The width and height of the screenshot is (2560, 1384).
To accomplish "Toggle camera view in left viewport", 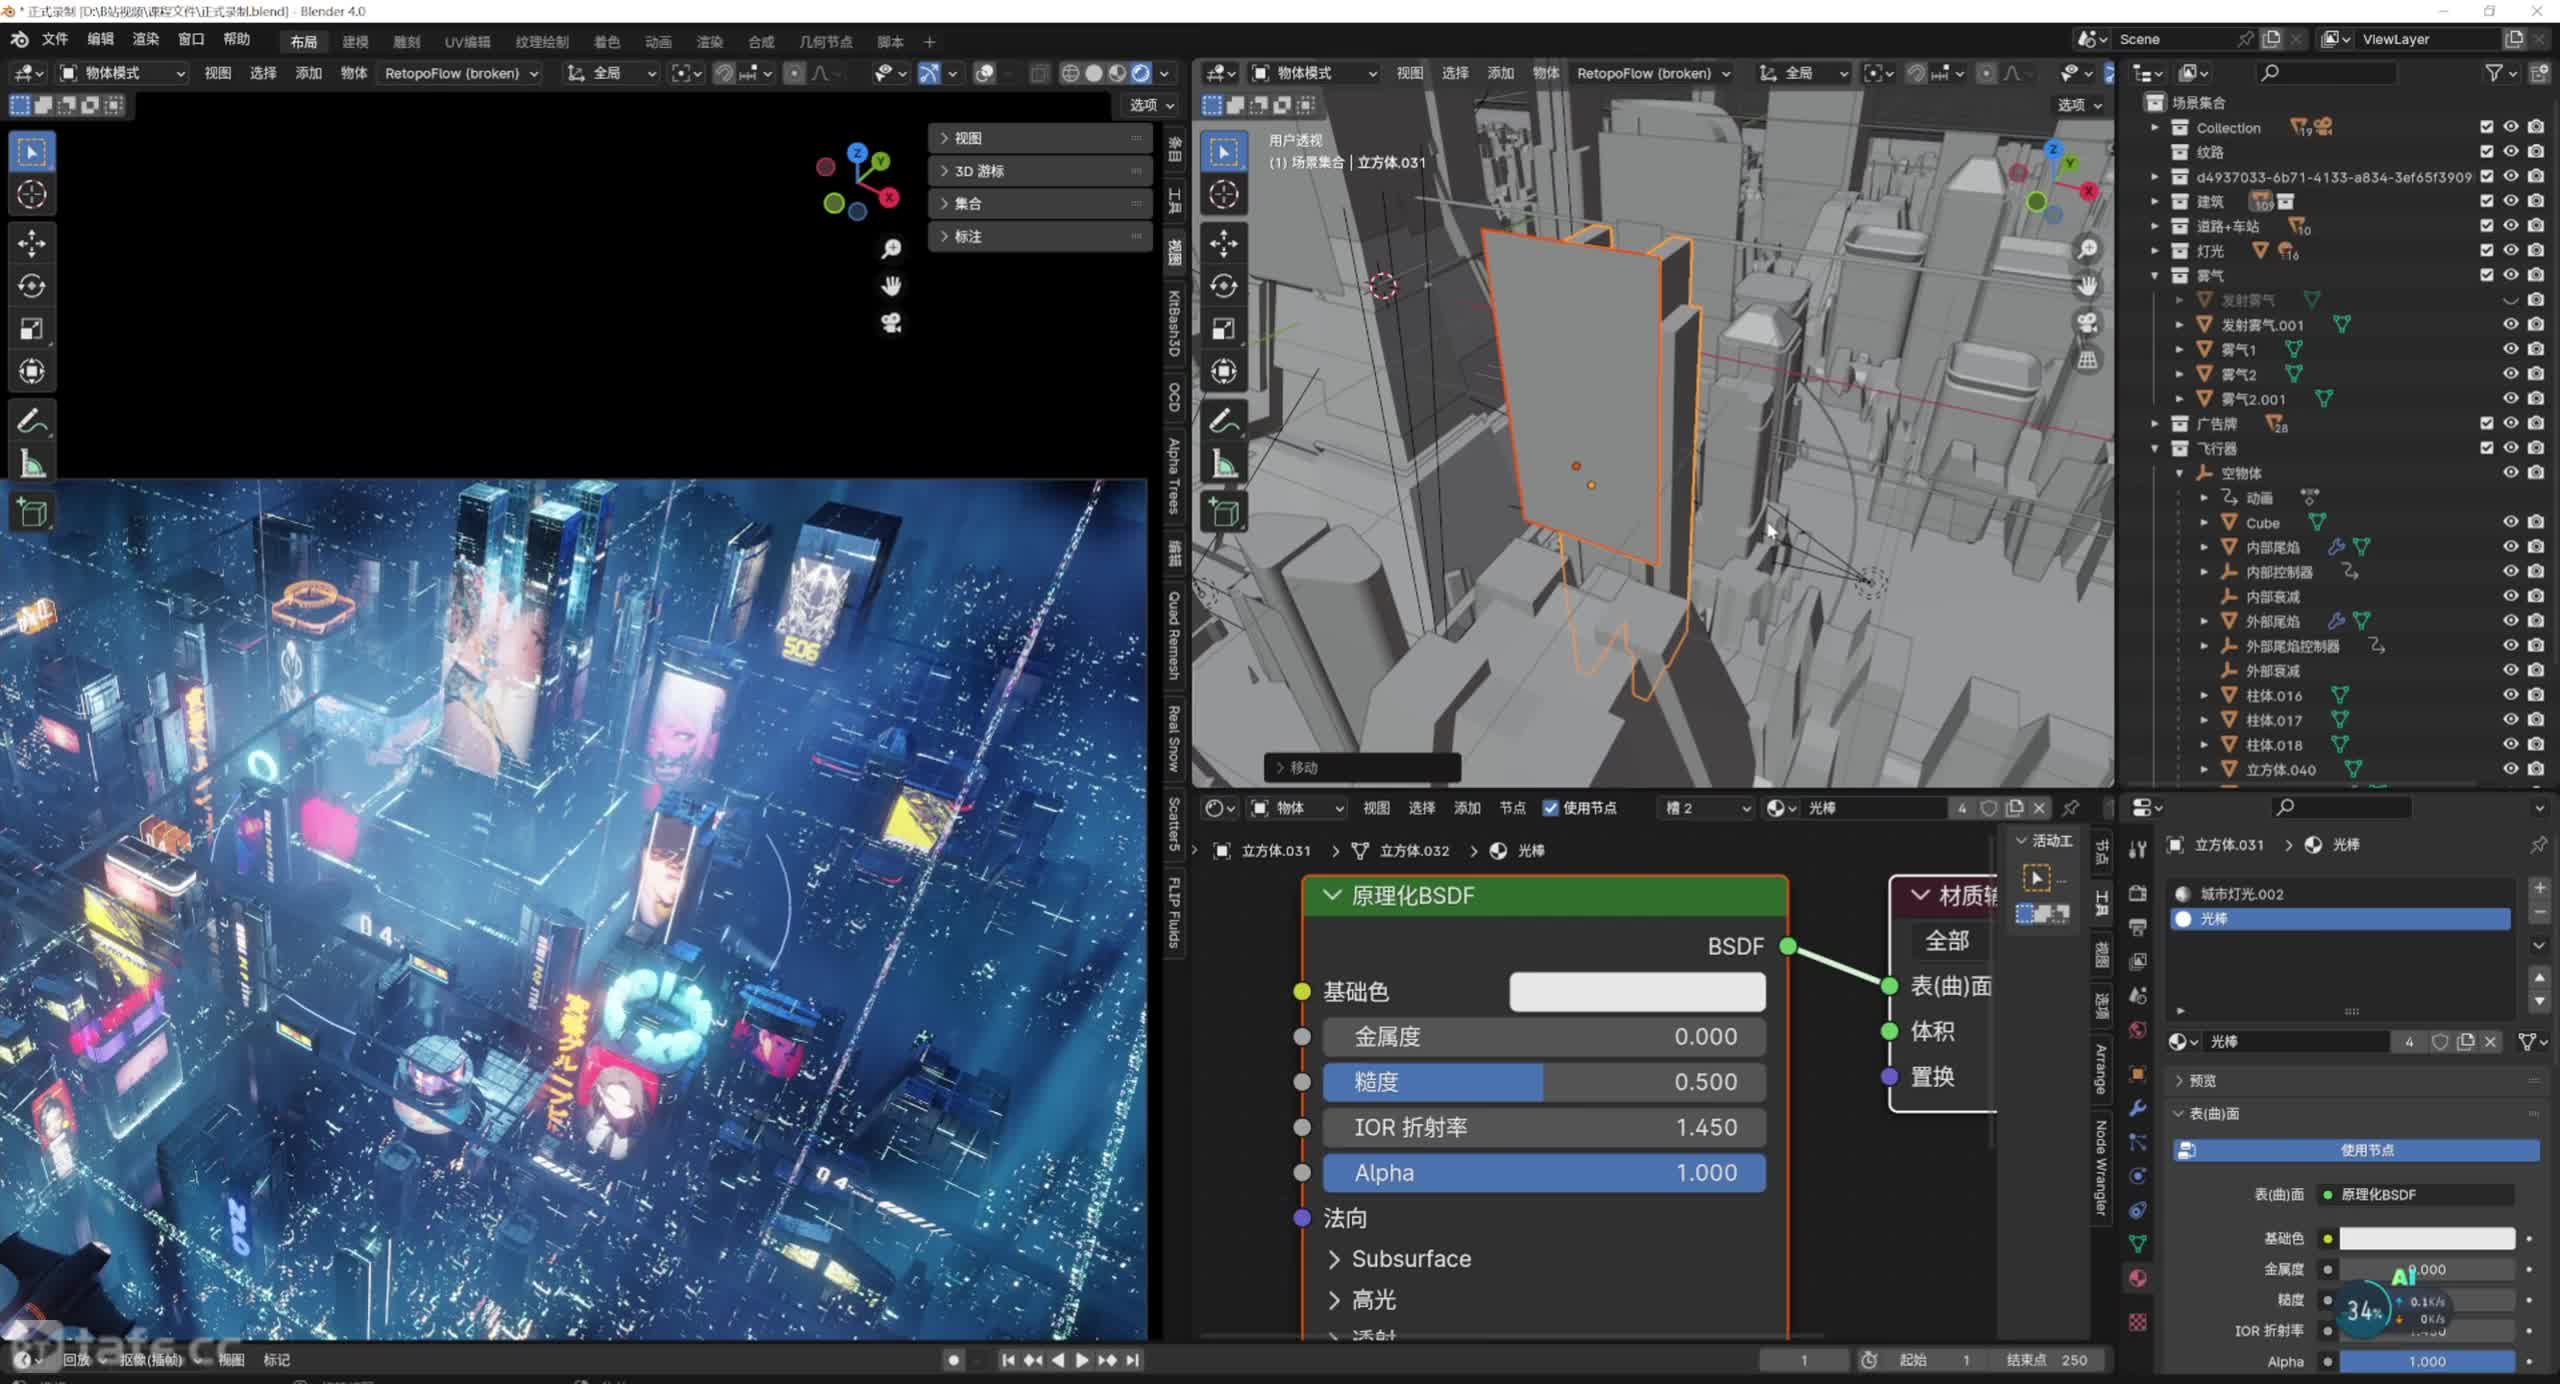I will pyautogui.click(x=891, y=323).
